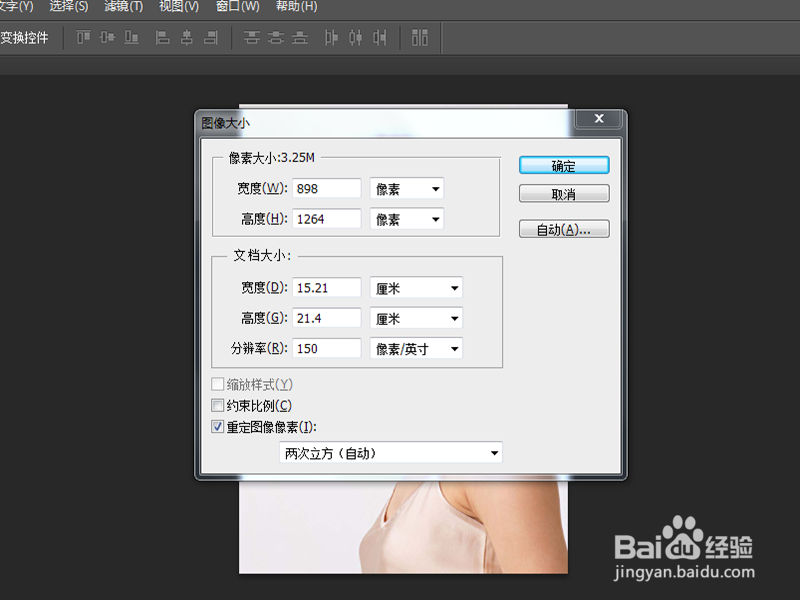Viewport: 800px width, 600px height.
Task: Toggle the 缩放样式(Y) checkbox
Action: point(217,384)
